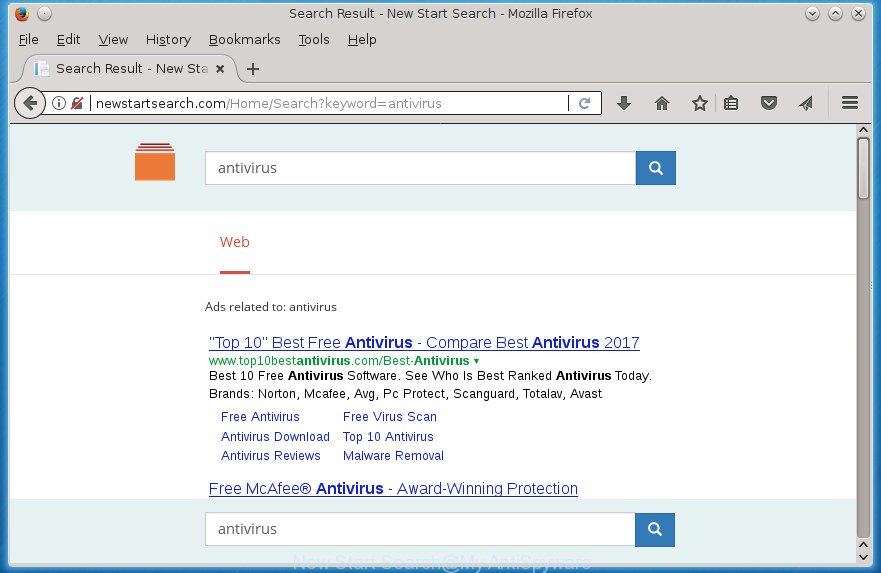This screenshot has height=573, width=881.
Task: Click 'Ads related to: antivirus' text
Action: pos(271,307)
